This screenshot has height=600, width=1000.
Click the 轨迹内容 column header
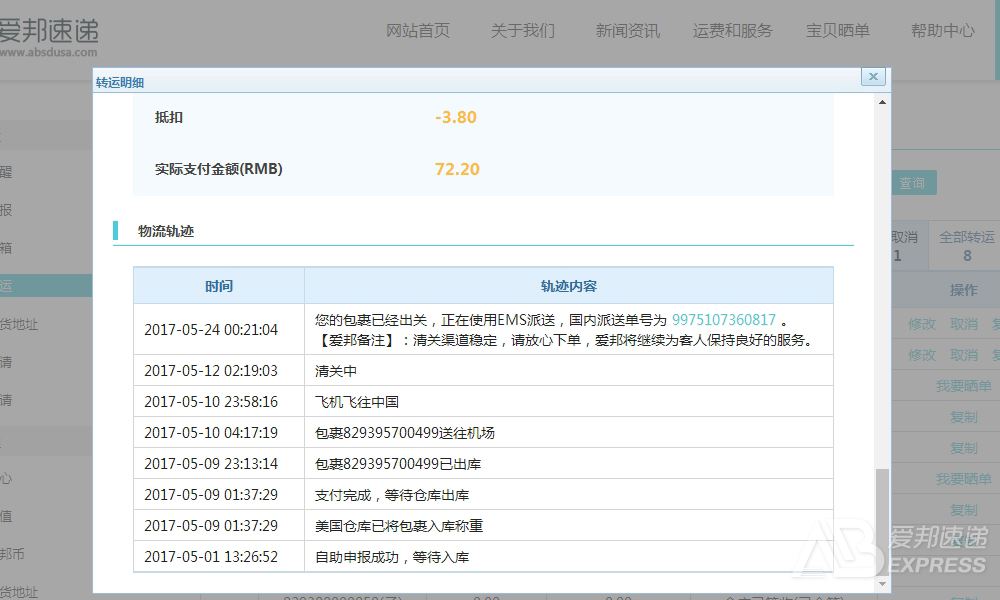point(568,286)
